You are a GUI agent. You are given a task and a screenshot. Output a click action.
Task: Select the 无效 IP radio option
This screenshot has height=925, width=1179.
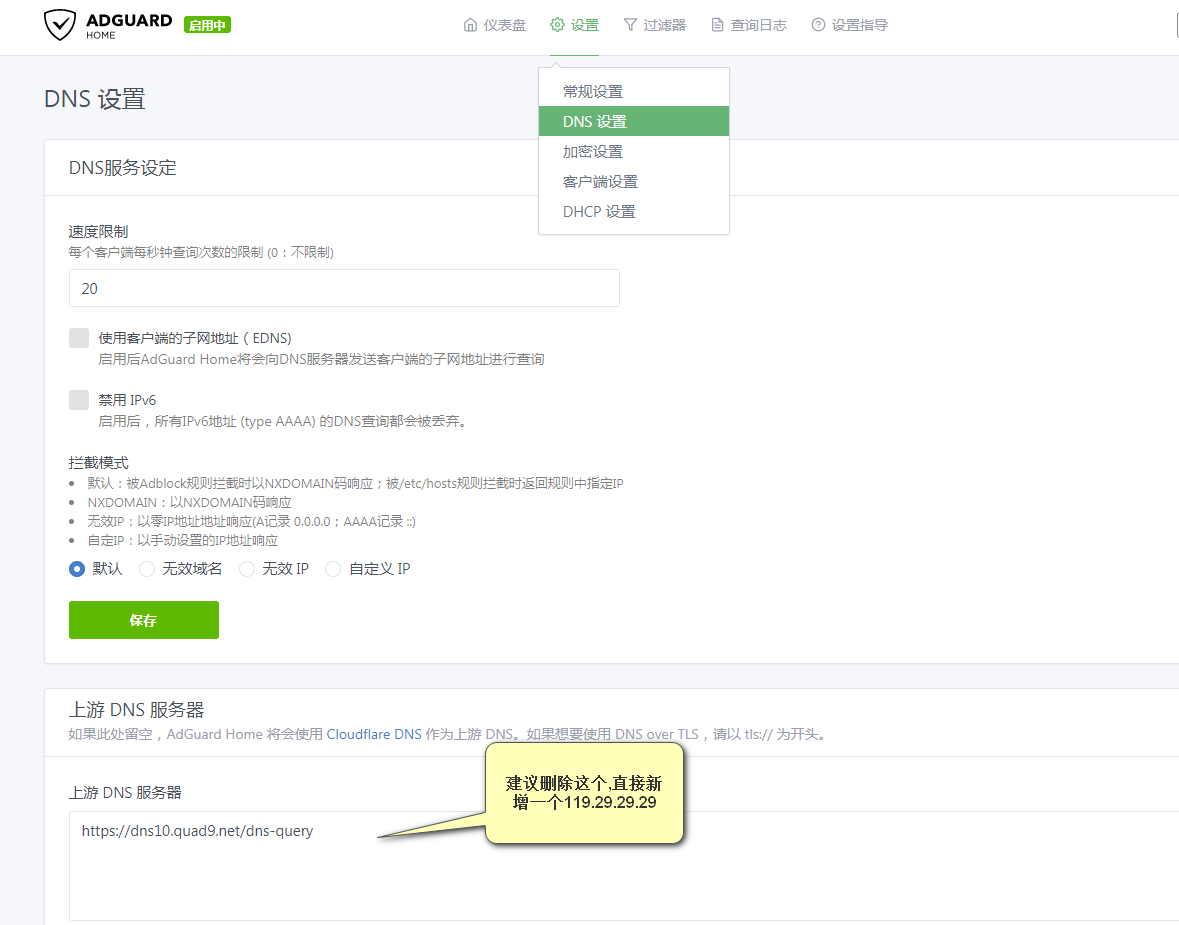click(x=247, y=569)
